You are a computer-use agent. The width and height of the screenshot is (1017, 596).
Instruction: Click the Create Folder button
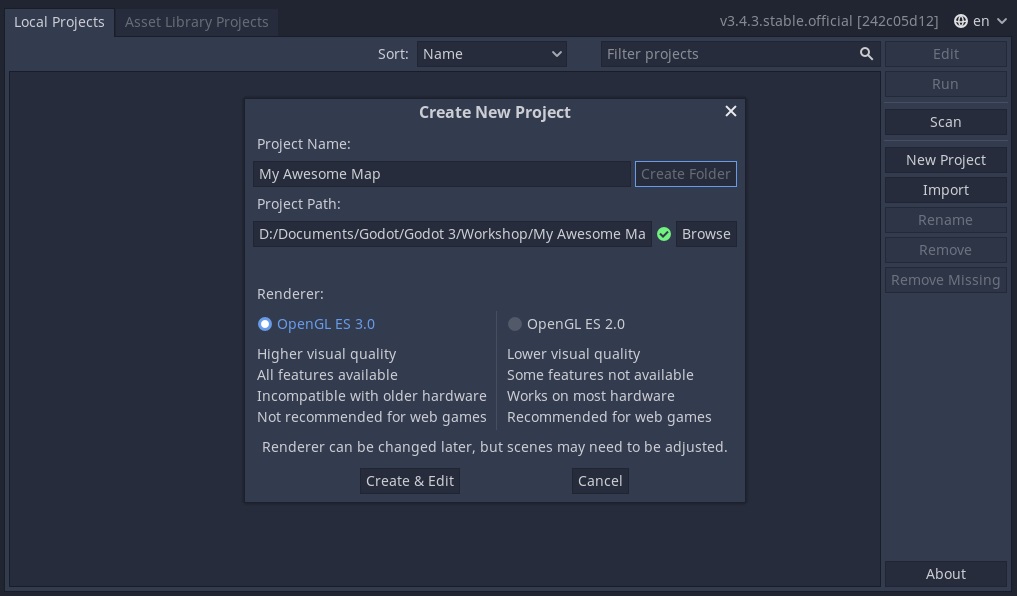pyautogui.click(x=685, y=174)
